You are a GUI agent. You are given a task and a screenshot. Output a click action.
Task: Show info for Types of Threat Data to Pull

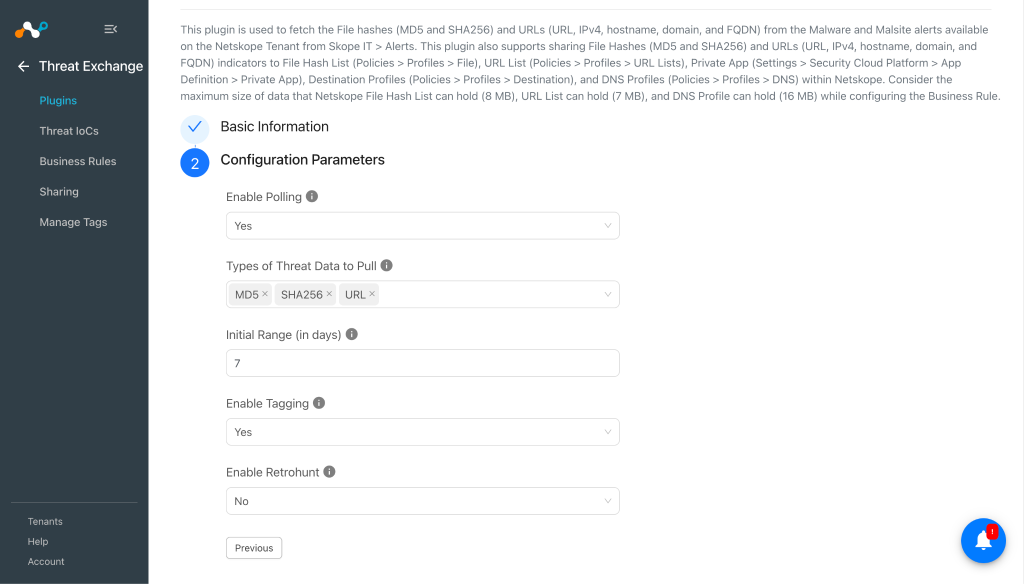(x=387, y=265)
